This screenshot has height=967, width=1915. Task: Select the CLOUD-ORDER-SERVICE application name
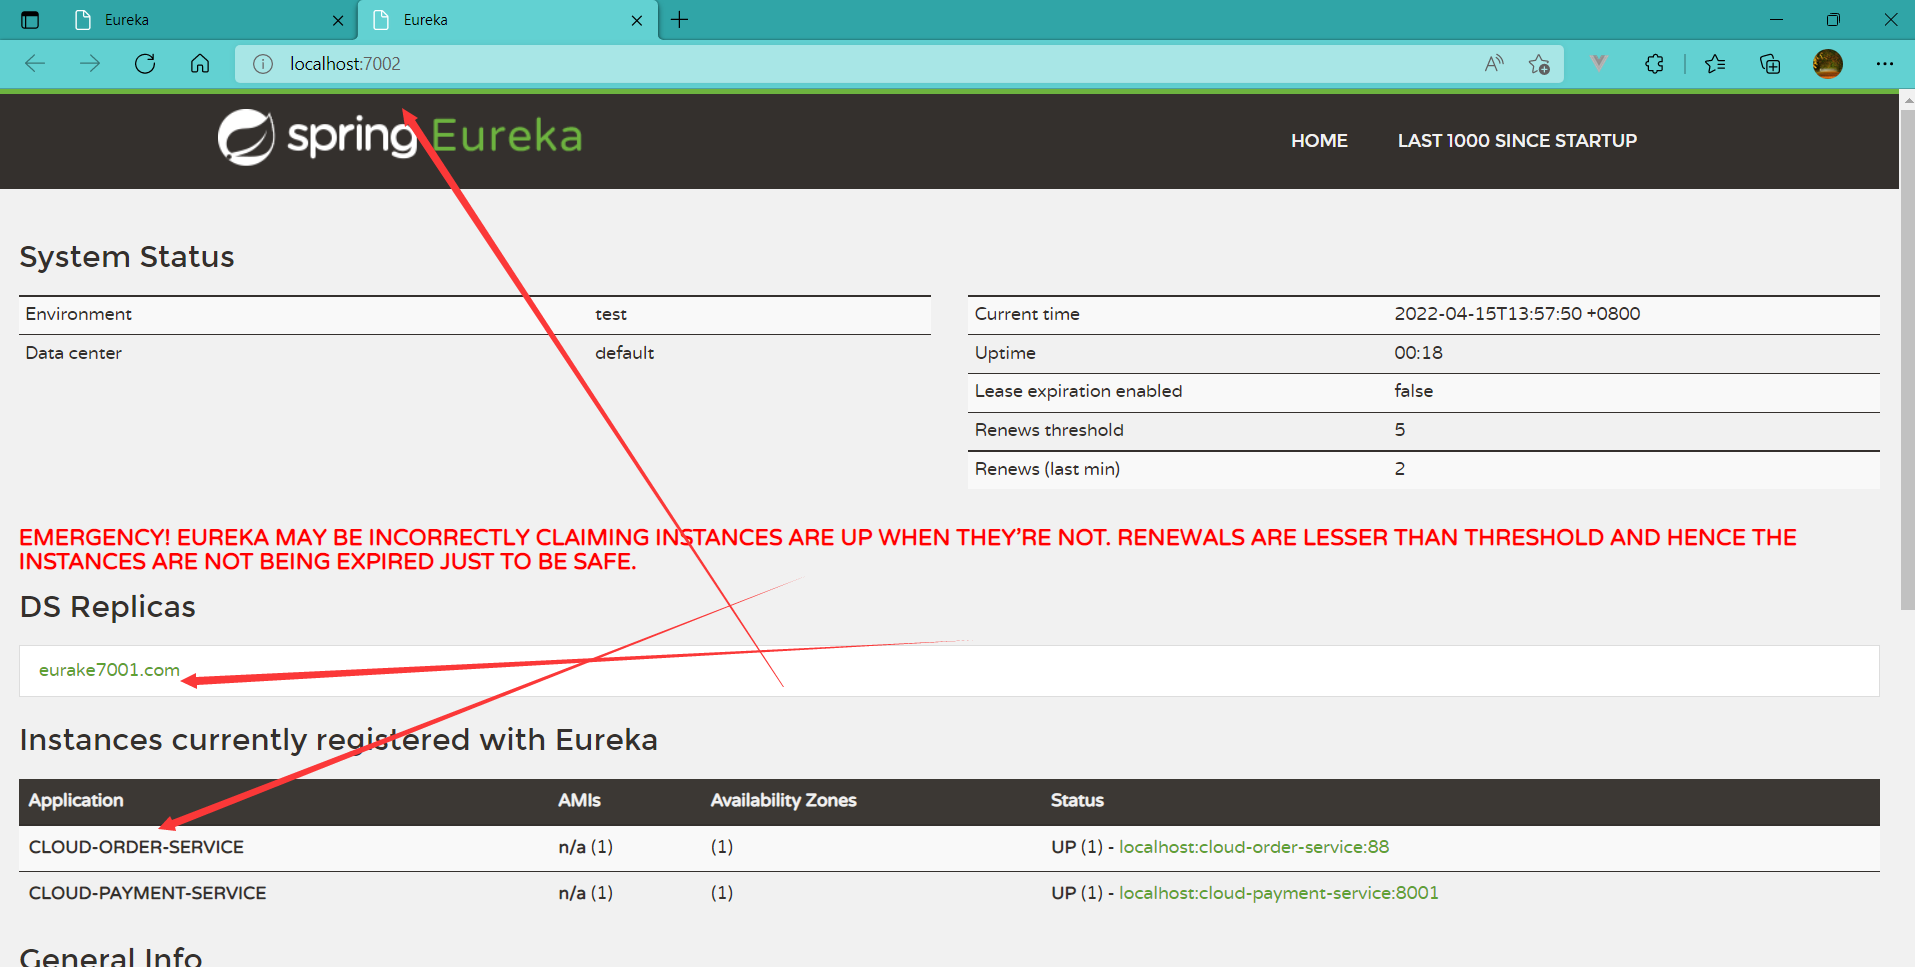pyautogui.click(x=136, y=847)
